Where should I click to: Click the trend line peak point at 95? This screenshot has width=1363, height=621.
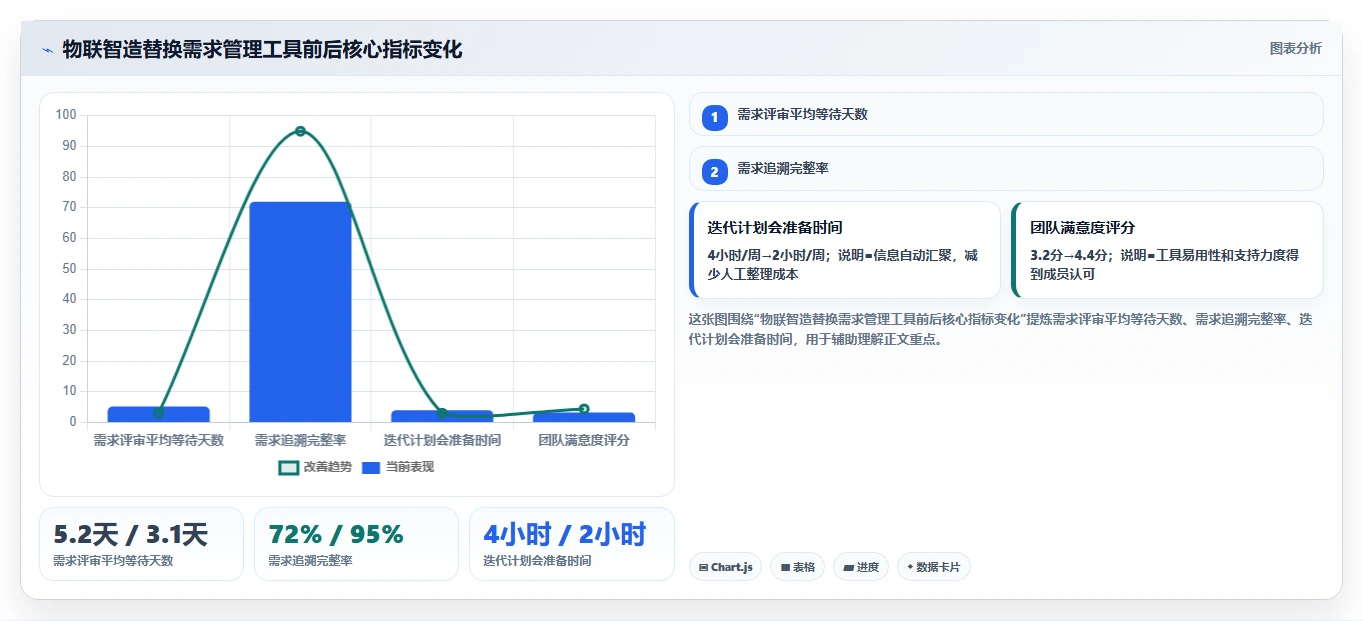coord(300,131)
